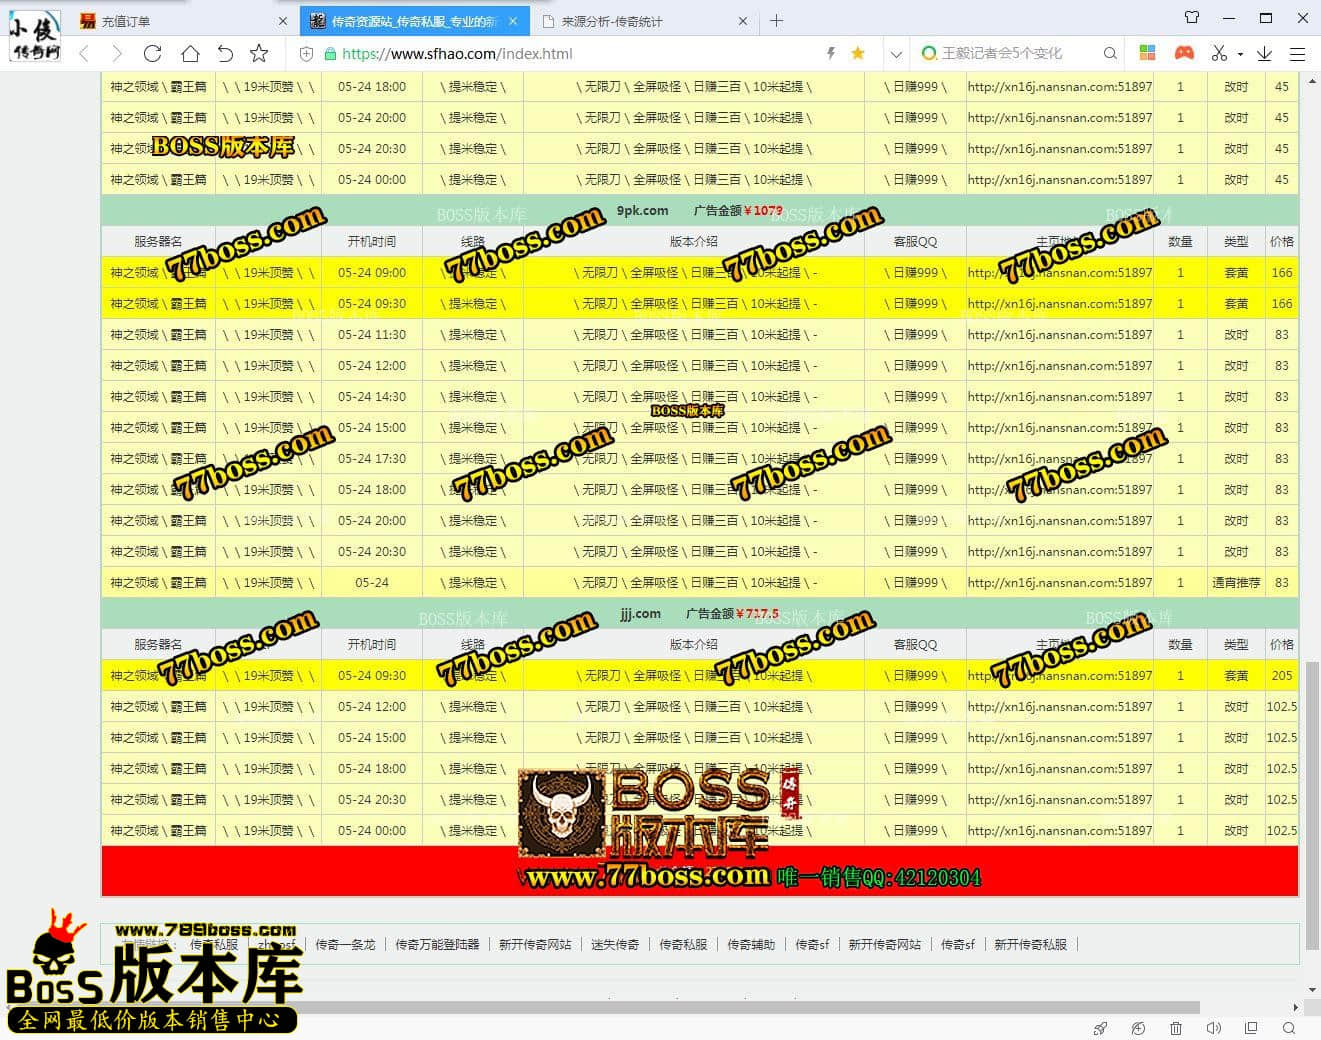This screenshot has height=1040, width=1321.
Task: Expand the address bar dropdown chevron
Action: [896, 54]
